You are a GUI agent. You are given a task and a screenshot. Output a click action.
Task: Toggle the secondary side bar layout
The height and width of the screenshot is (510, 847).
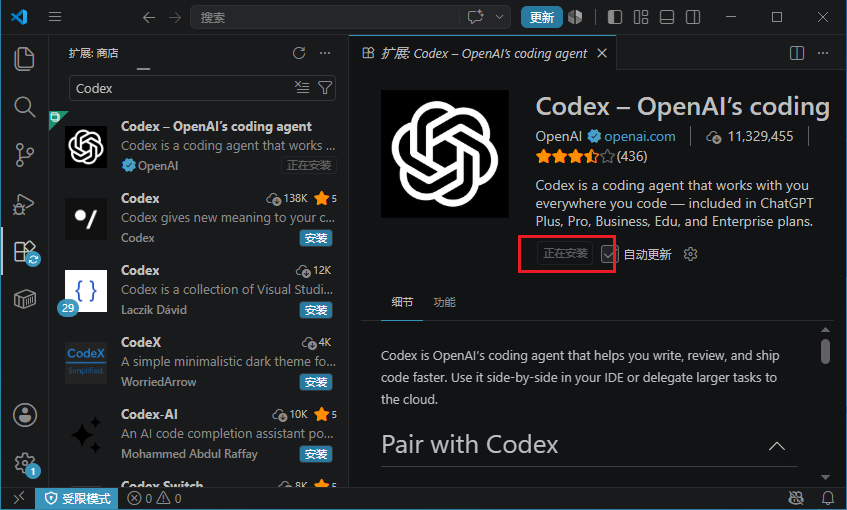coord(693,17)
